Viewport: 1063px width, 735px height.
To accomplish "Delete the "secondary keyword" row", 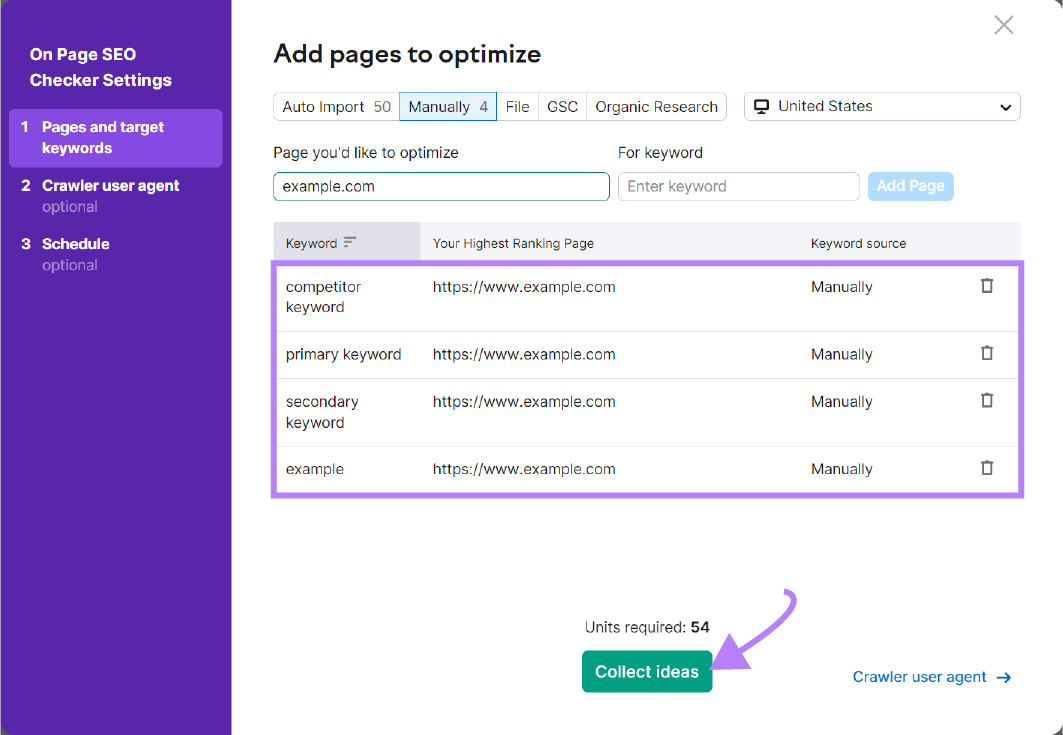I will pyautogui.click(x=987, y=400).
